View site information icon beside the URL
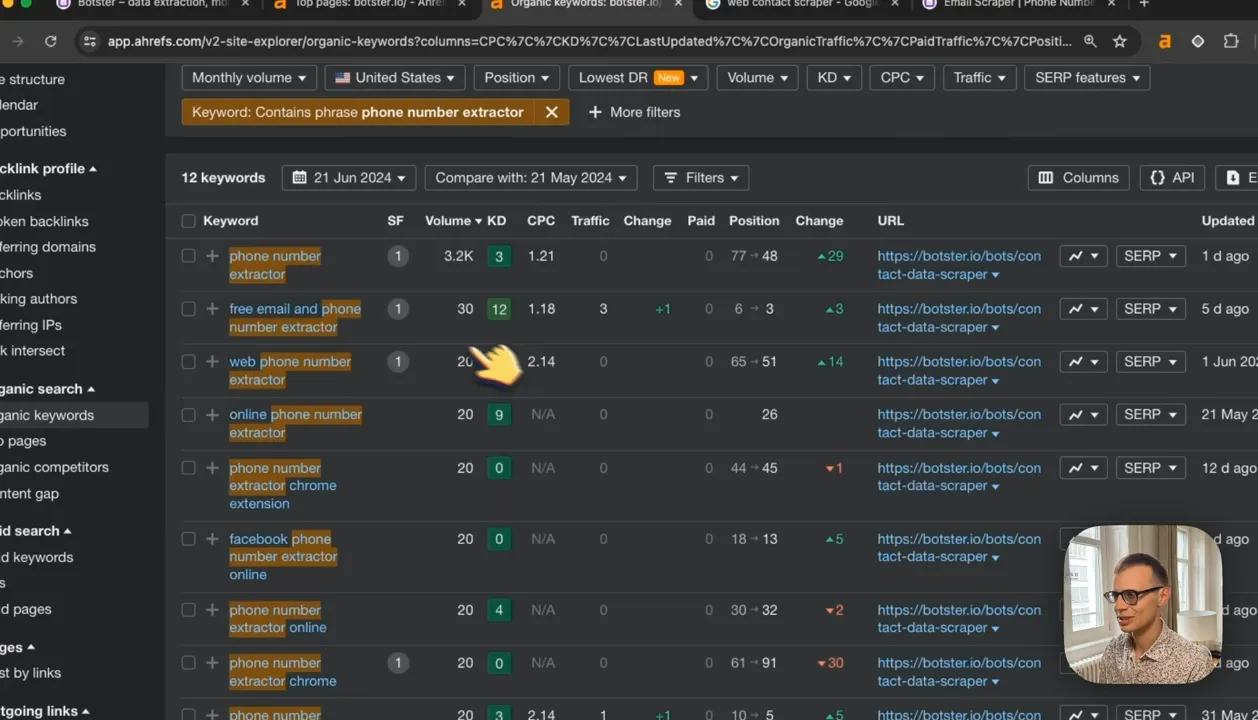 tap(89, 41)
